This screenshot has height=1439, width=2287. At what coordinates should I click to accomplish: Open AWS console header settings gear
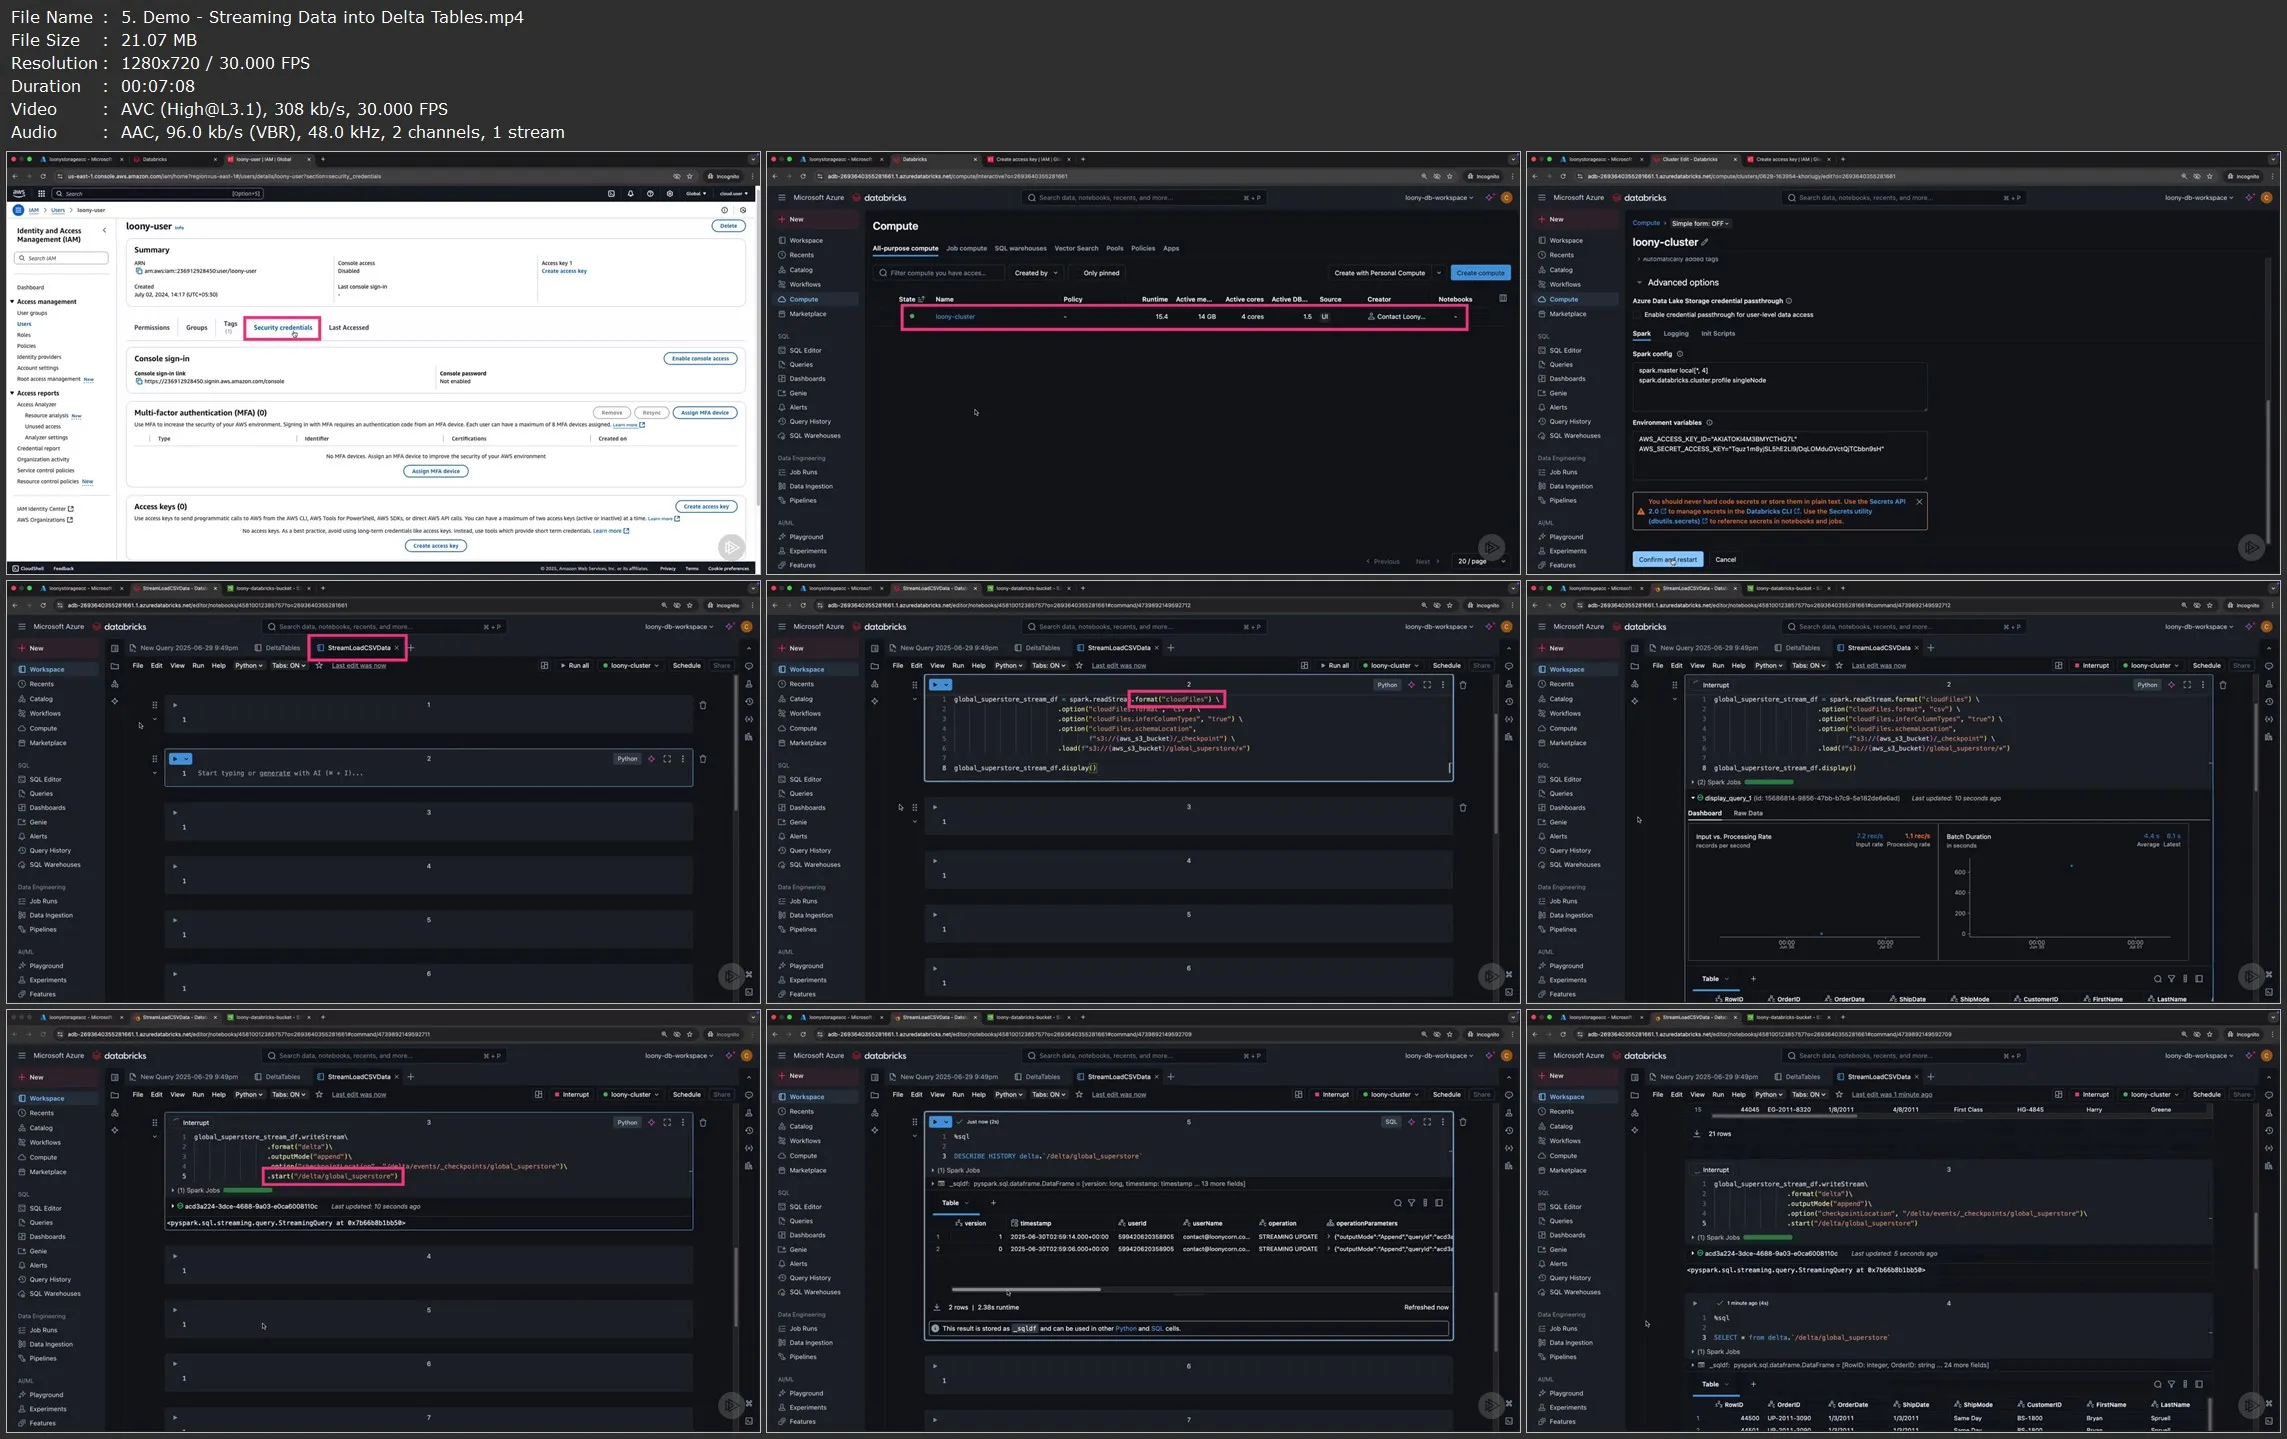pos(669,194)
